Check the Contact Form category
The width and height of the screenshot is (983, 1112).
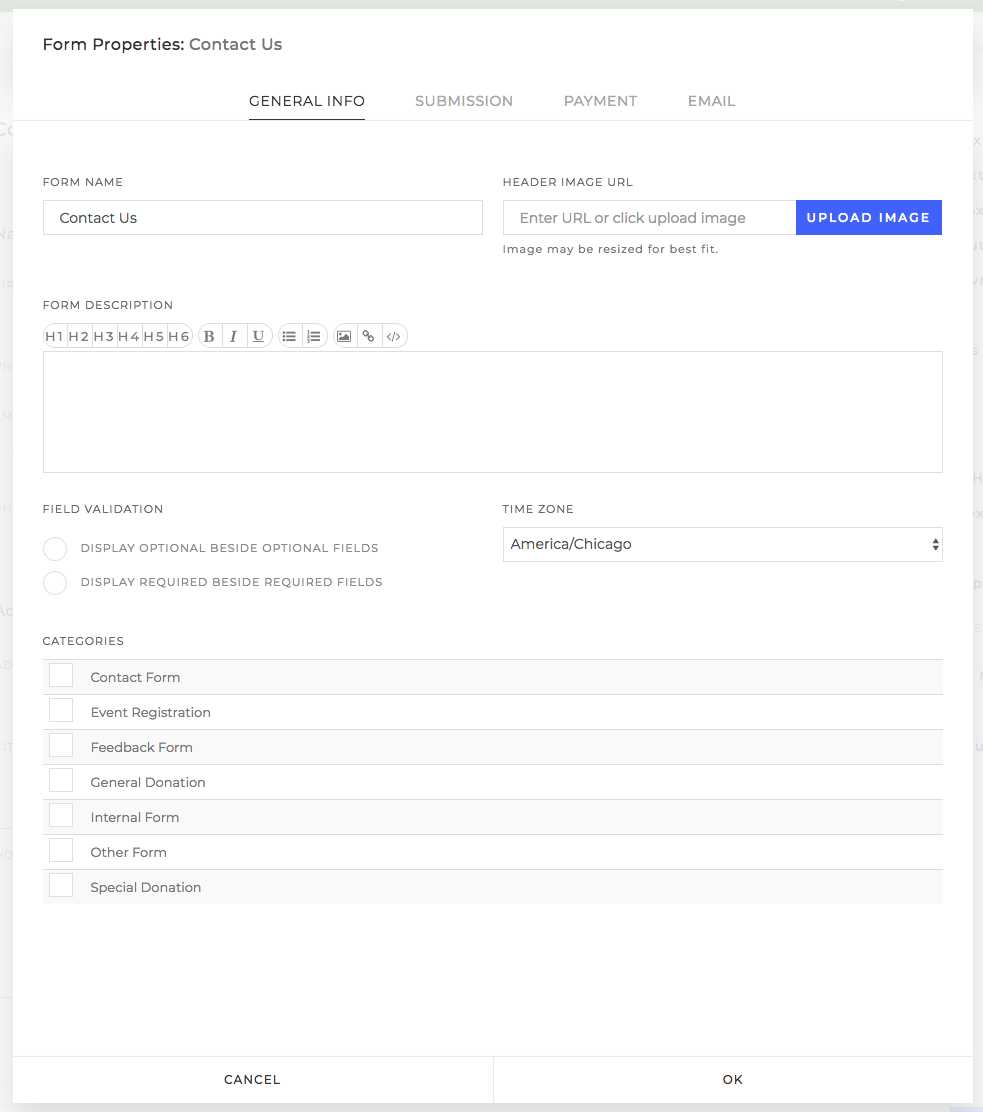(60, 675)
